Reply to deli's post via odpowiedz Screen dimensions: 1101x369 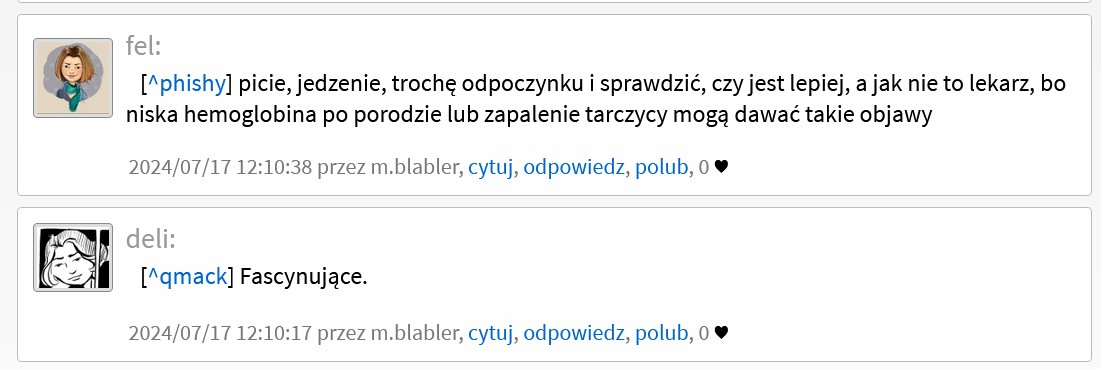pos(573,333)
